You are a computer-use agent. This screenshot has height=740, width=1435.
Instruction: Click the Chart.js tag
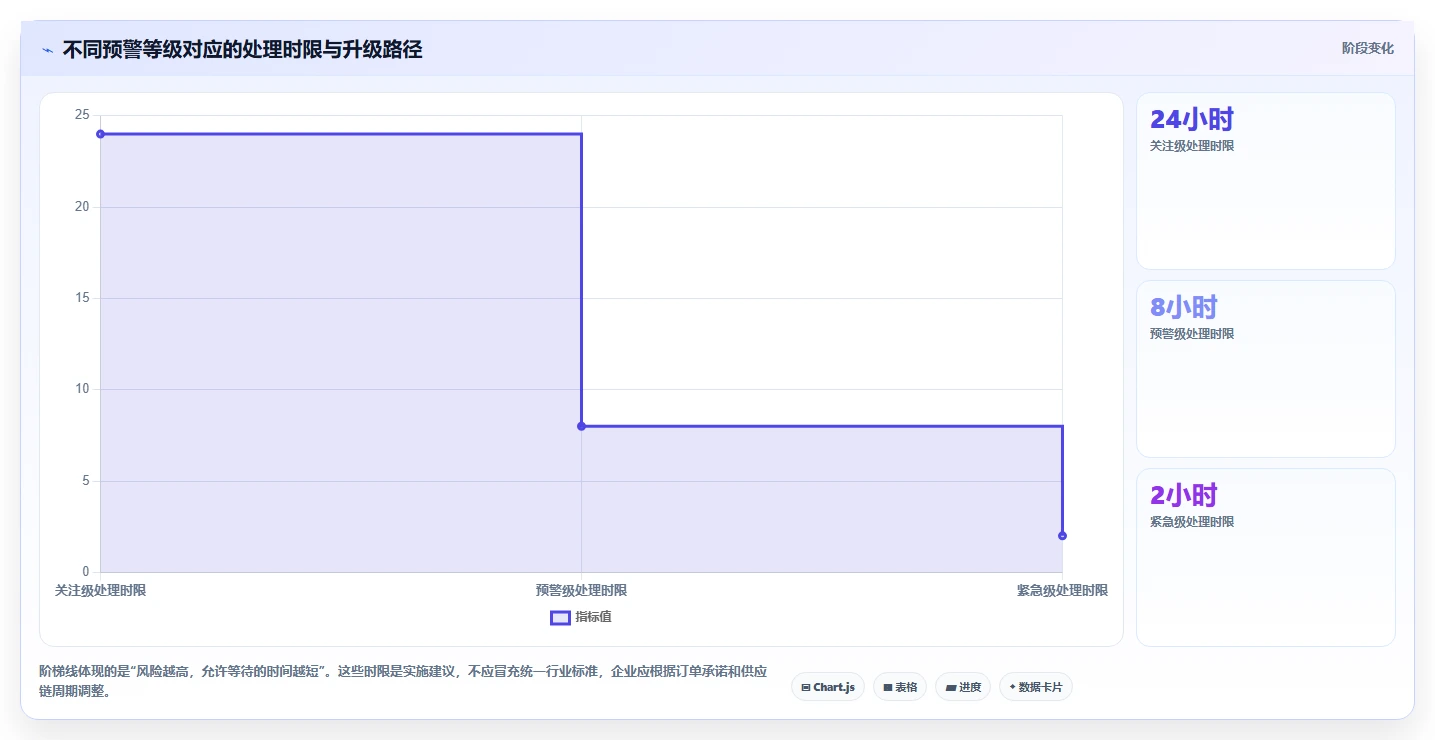click(x=828, y=687)
